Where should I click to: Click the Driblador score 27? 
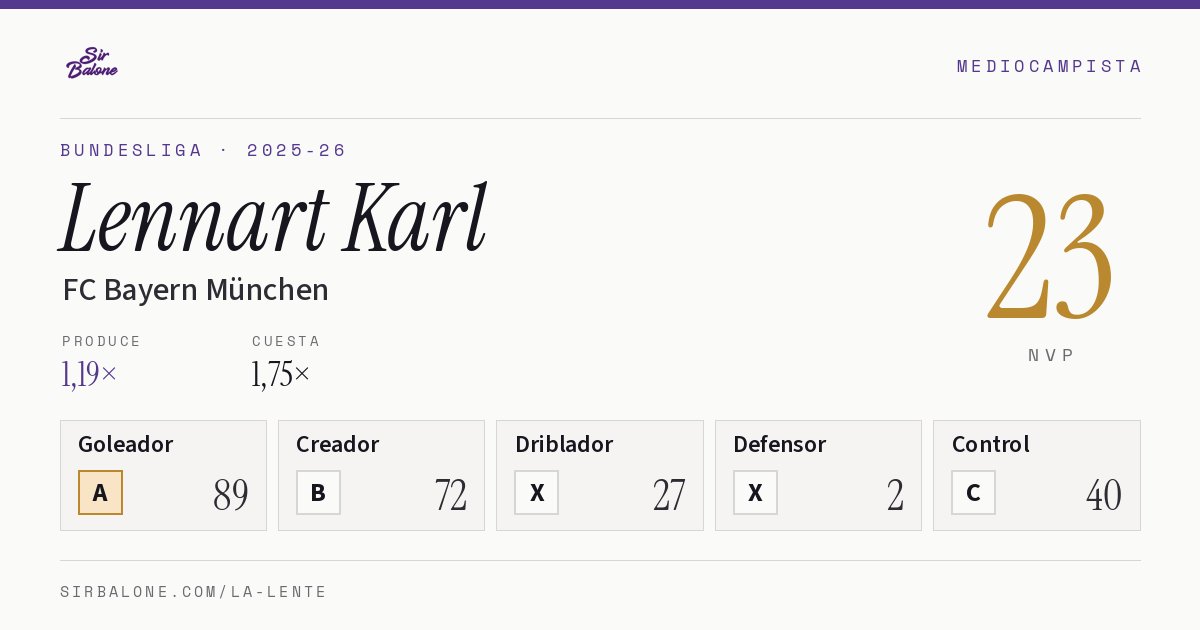669,495
